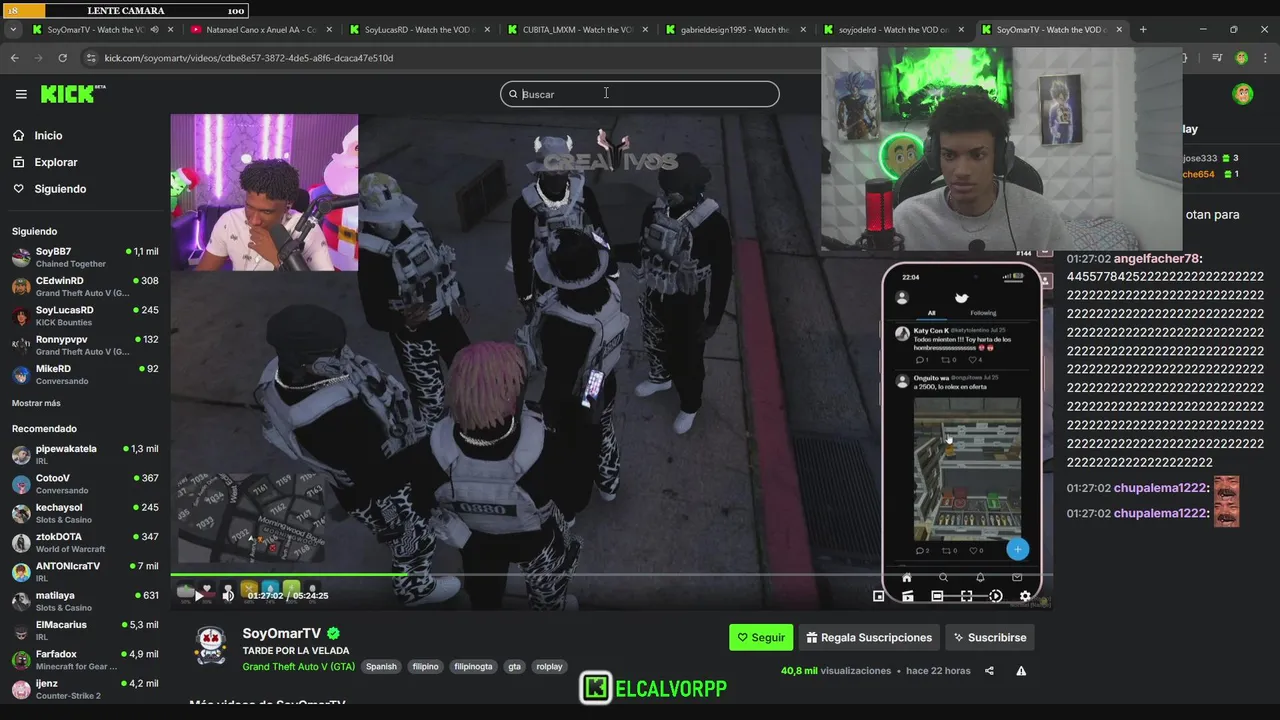Open the video player settings gear
The image size is (1280, 720).
coord(1025,596)
